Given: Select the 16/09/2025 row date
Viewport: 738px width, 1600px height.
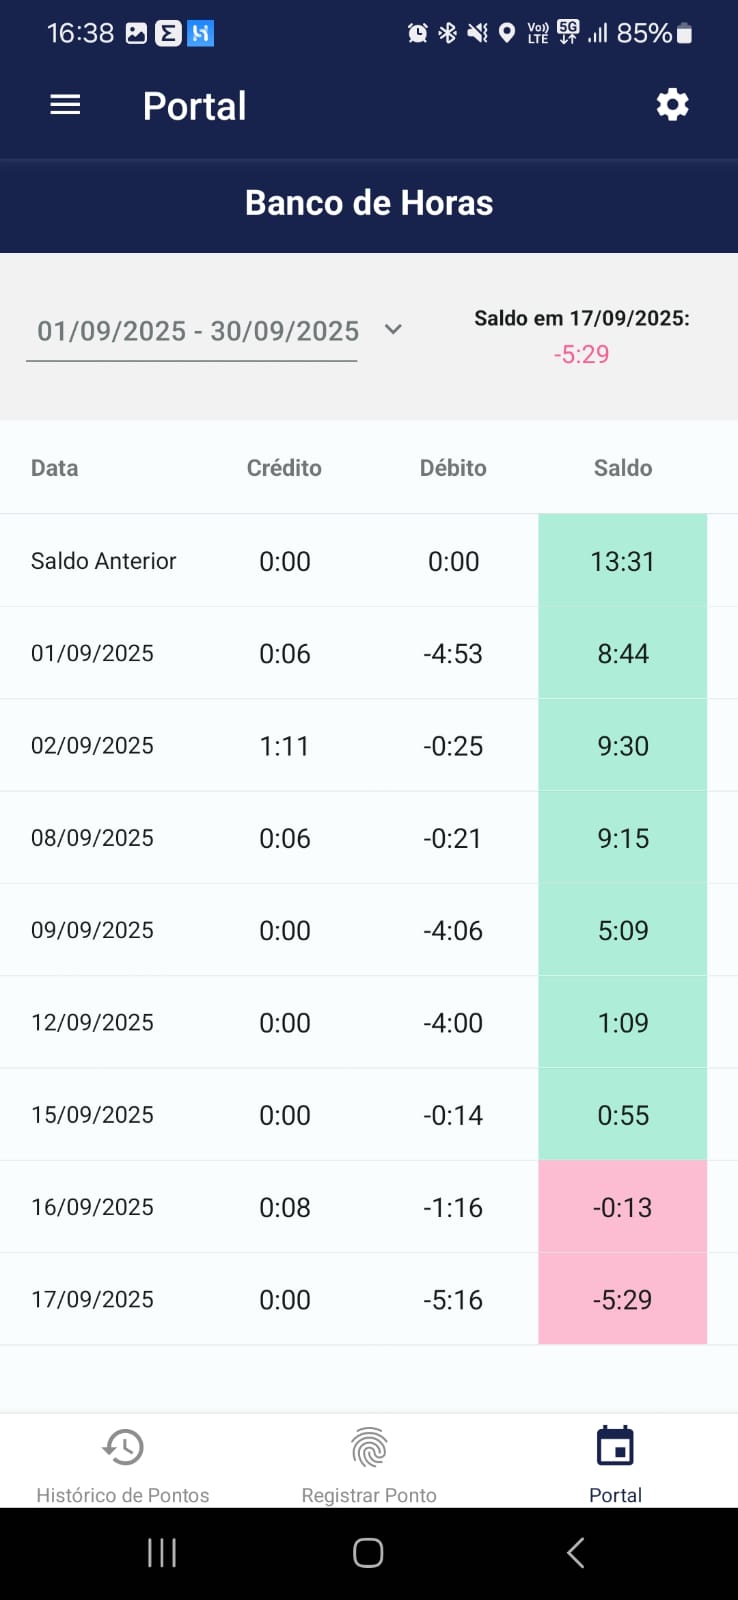Looking at the screenshot, I should 92,1207.
